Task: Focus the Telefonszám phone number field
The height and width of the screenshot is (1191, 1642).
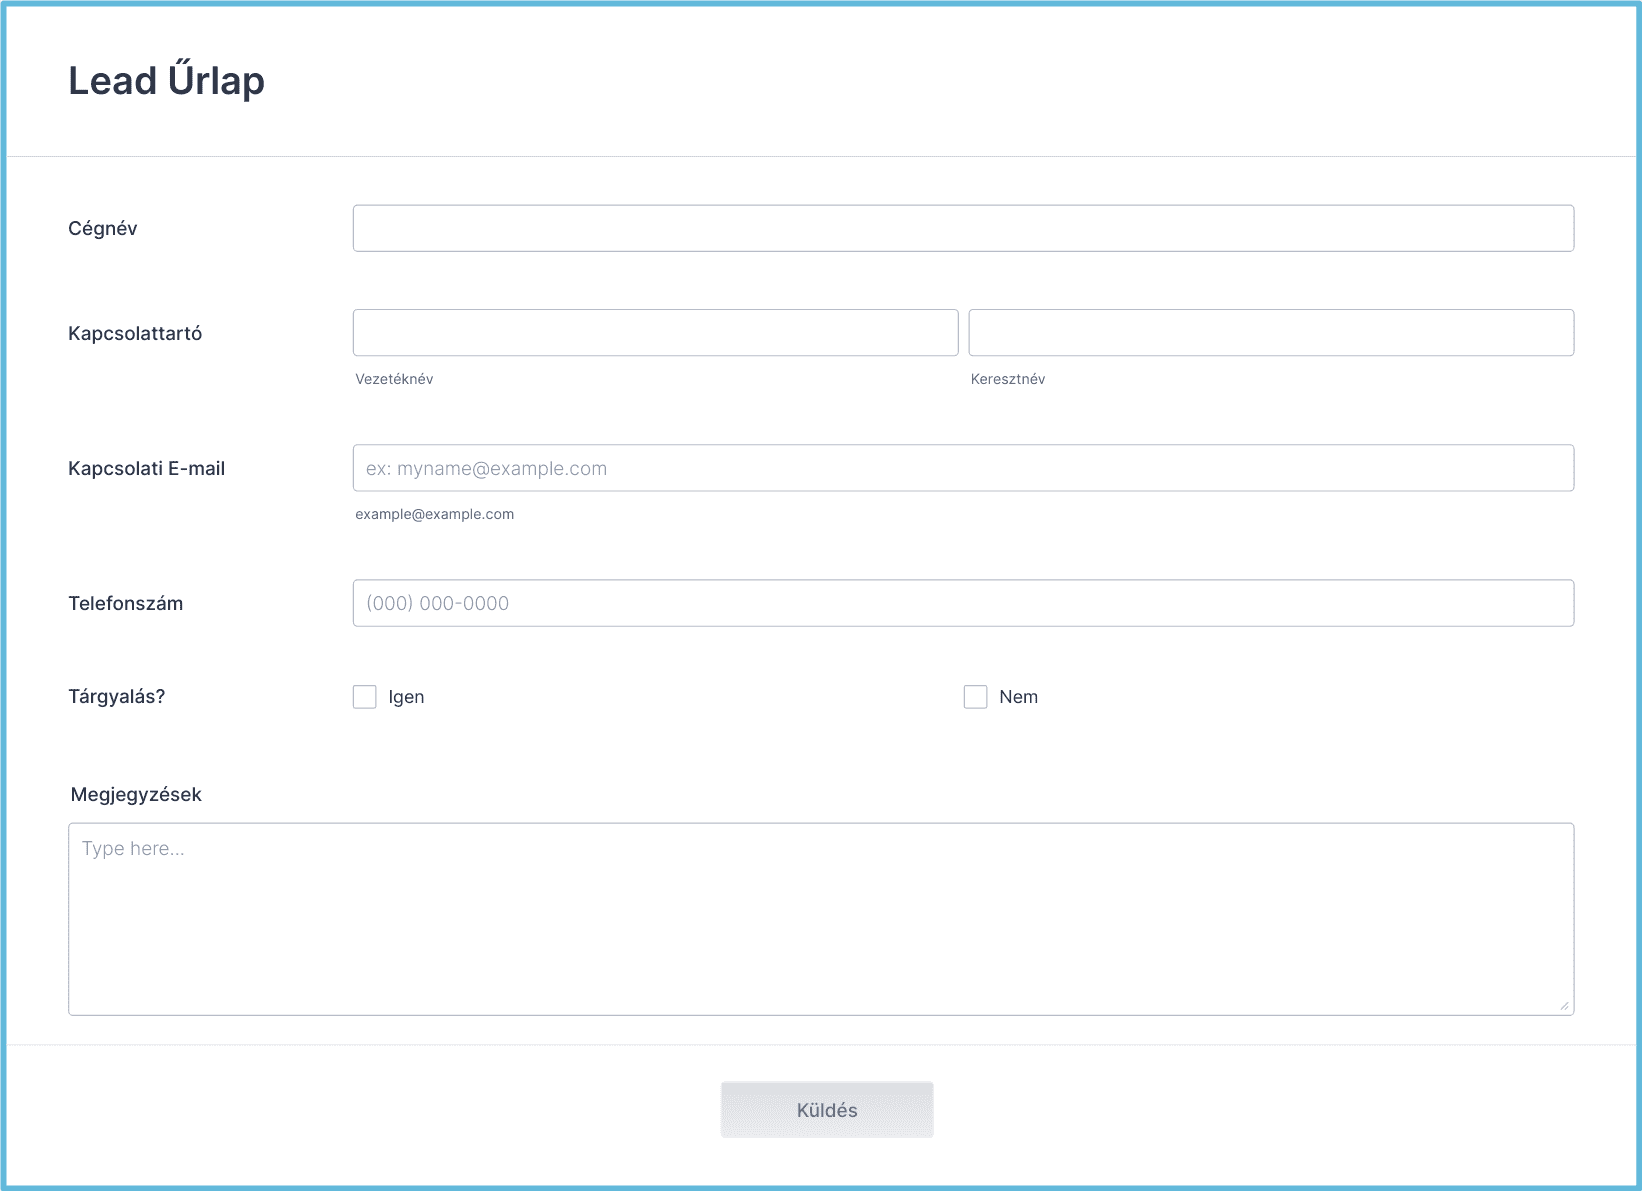Action: click(x=963, y=603)
